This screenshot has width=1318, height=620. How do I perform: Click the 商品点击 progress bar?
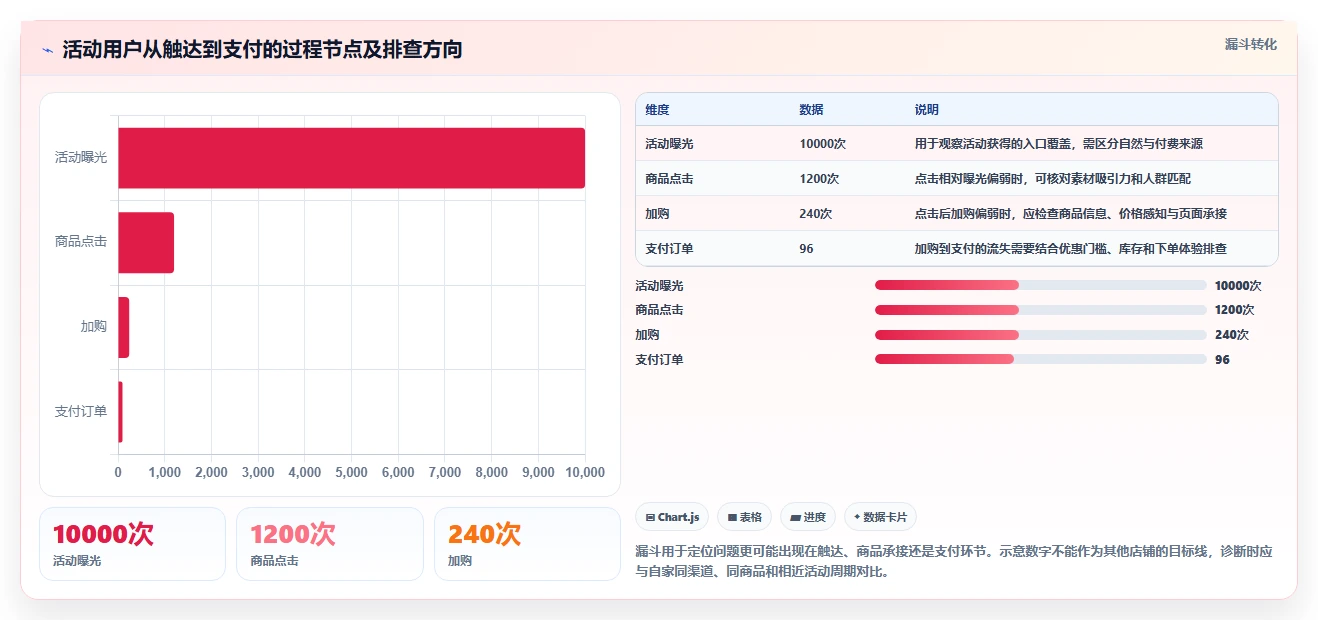pyautogui.click(x=1040, y=310)
